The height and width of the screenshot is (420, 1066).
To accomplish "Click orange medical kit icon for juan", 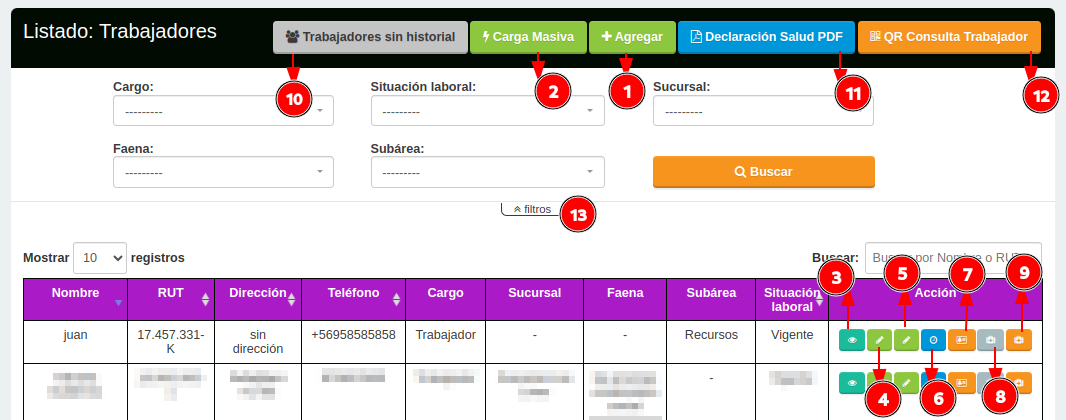I will (1019, 340).
